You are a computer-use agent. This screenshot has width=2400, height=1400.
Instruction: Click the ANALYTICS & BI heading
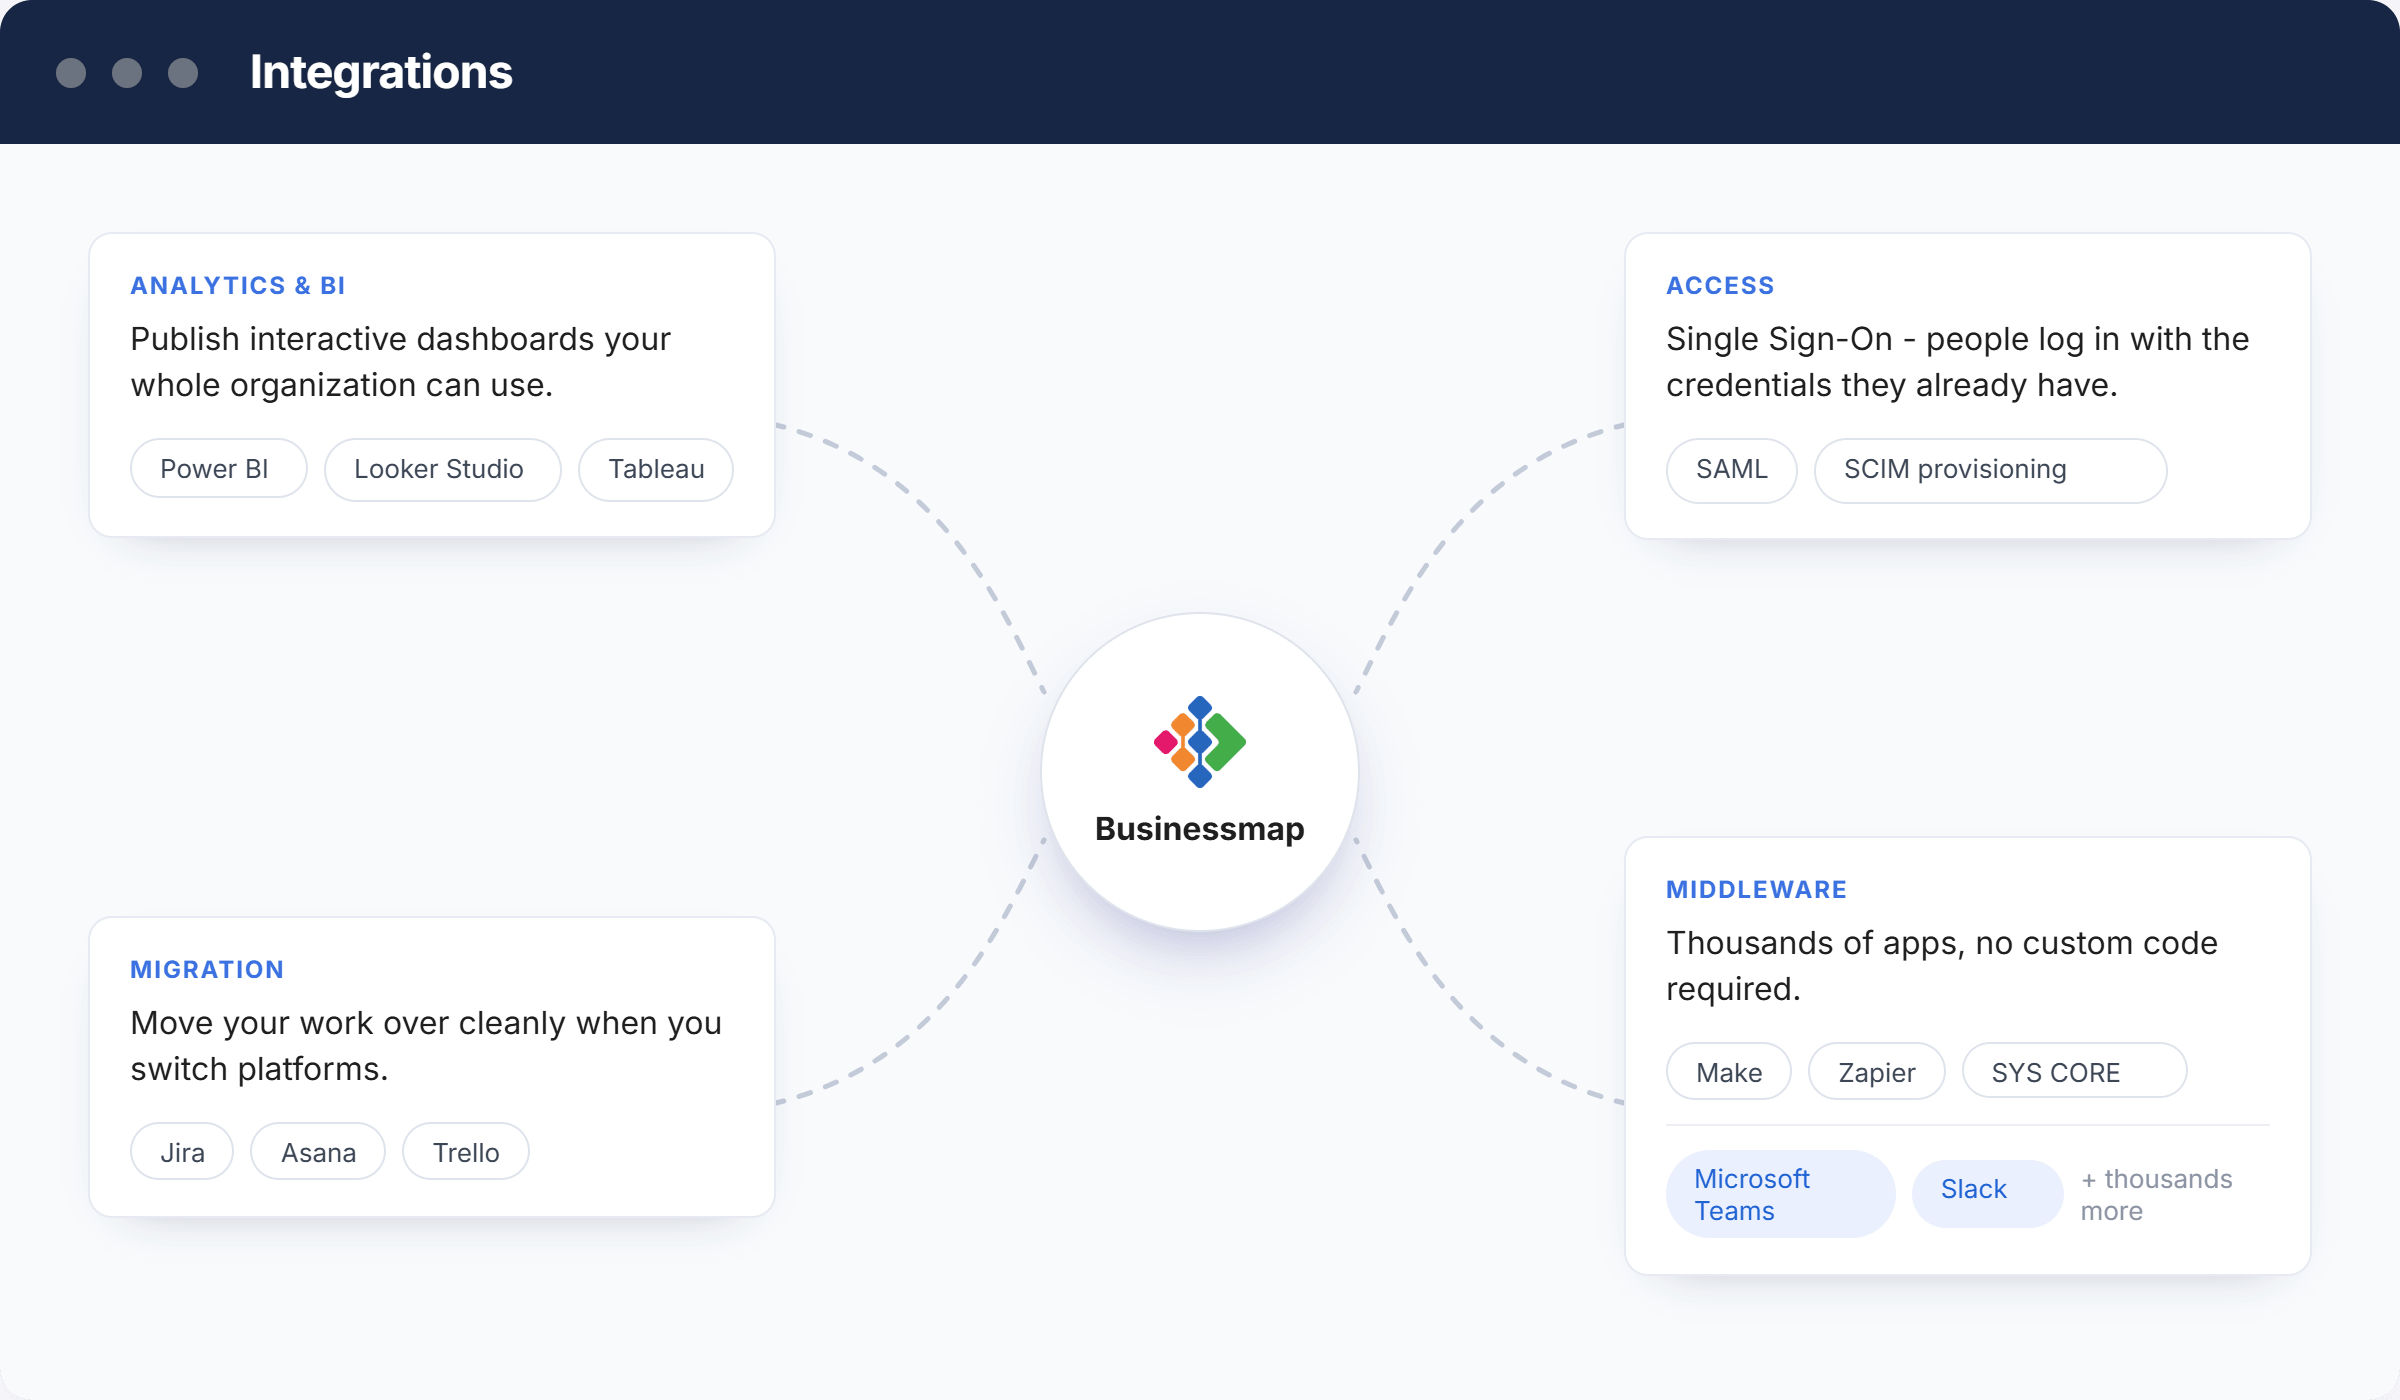point(238,286)
